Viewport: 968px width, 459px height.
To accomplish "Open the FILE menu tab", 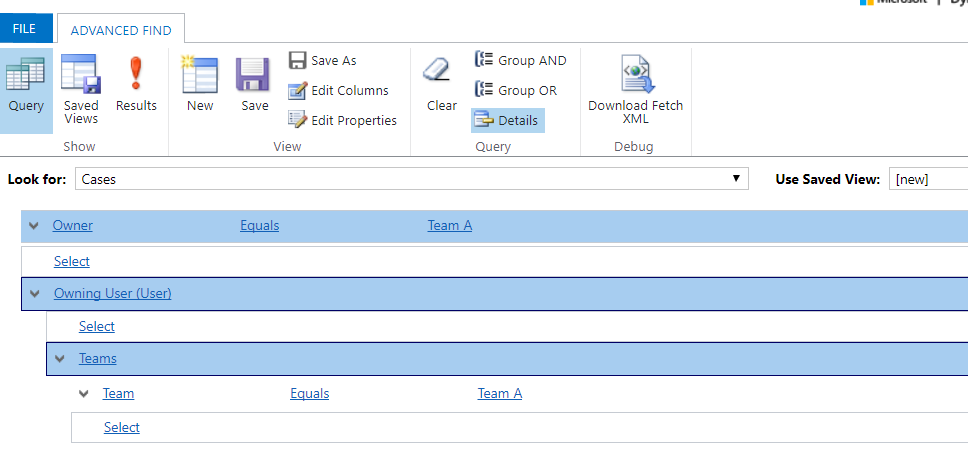I will [x=25, y=29].
